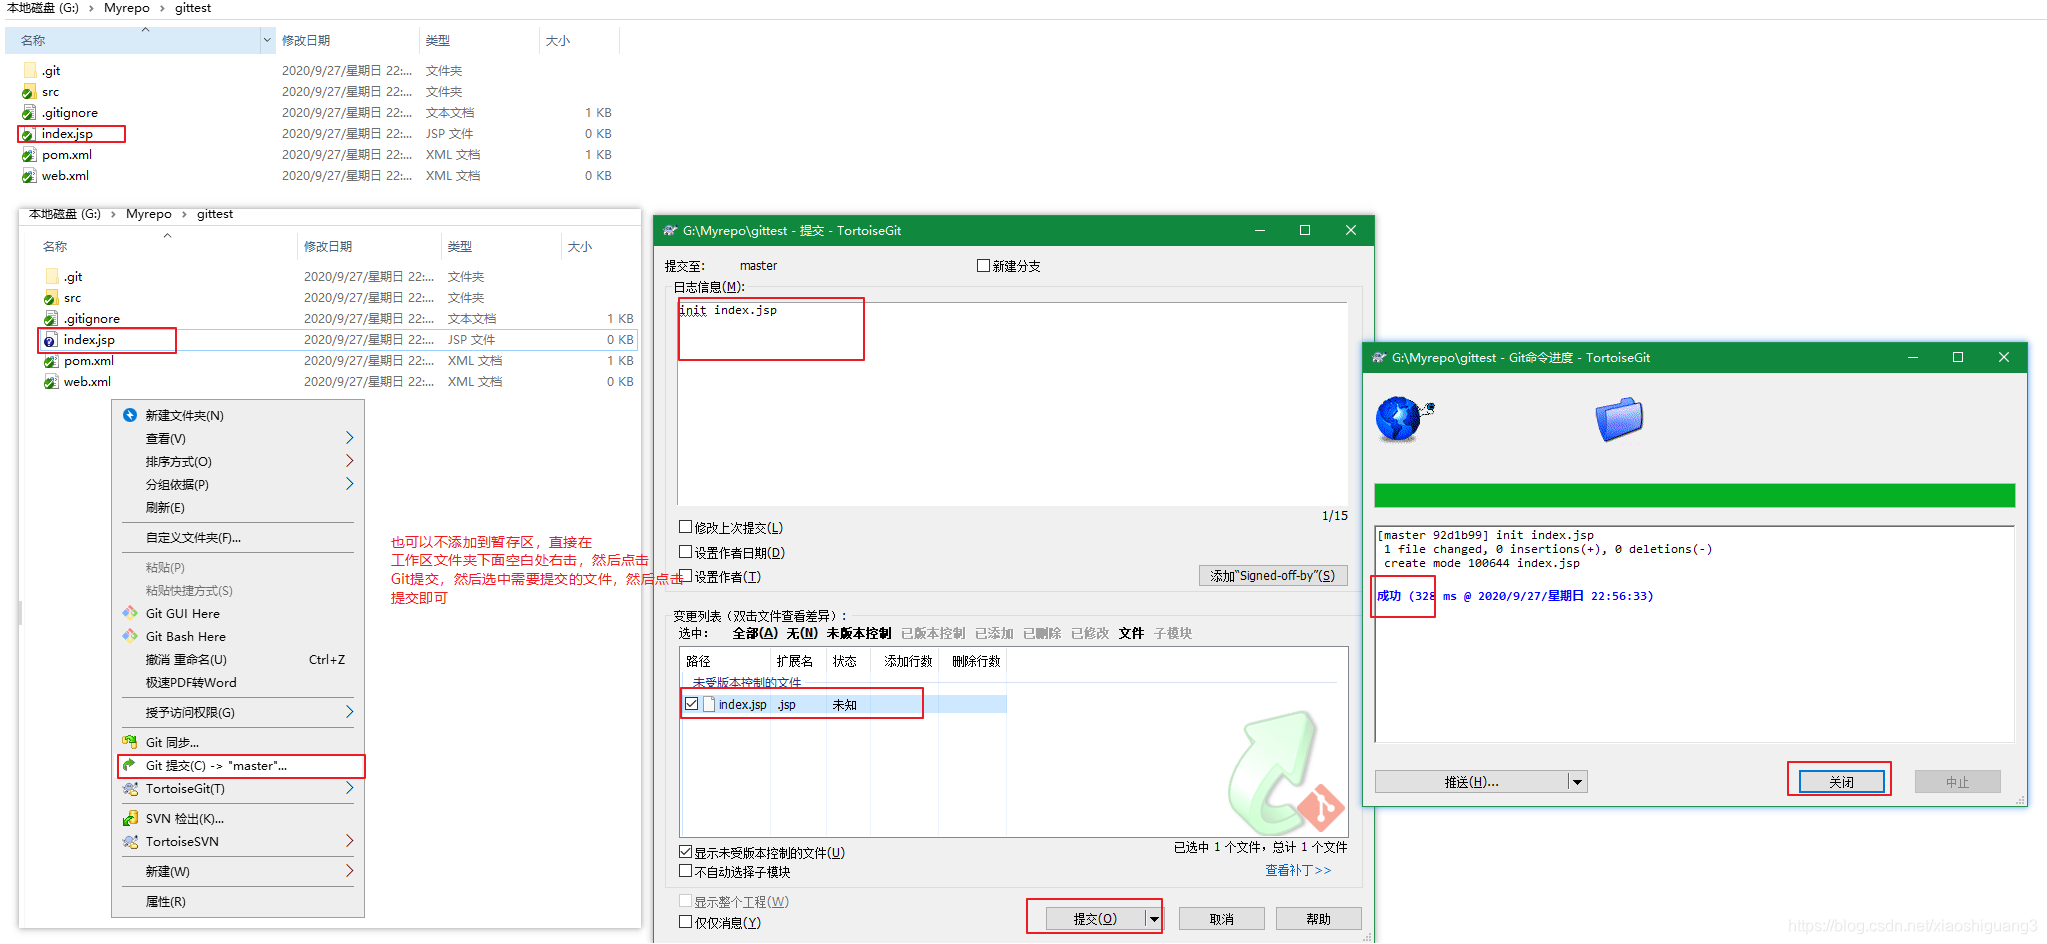Expand the TortoiseGit submenu arrow
The width and height of the screenshot is (2047, 944).
pyautogui.click(x=349, y=788)
